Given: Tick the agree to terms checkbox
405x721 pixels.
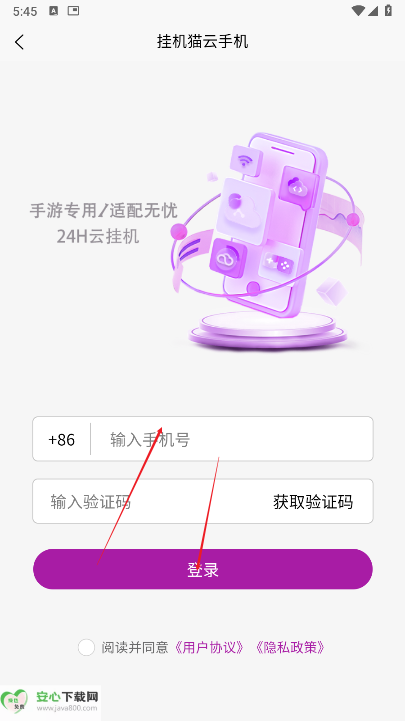Looking at the screenshot, I should (86, 647).
